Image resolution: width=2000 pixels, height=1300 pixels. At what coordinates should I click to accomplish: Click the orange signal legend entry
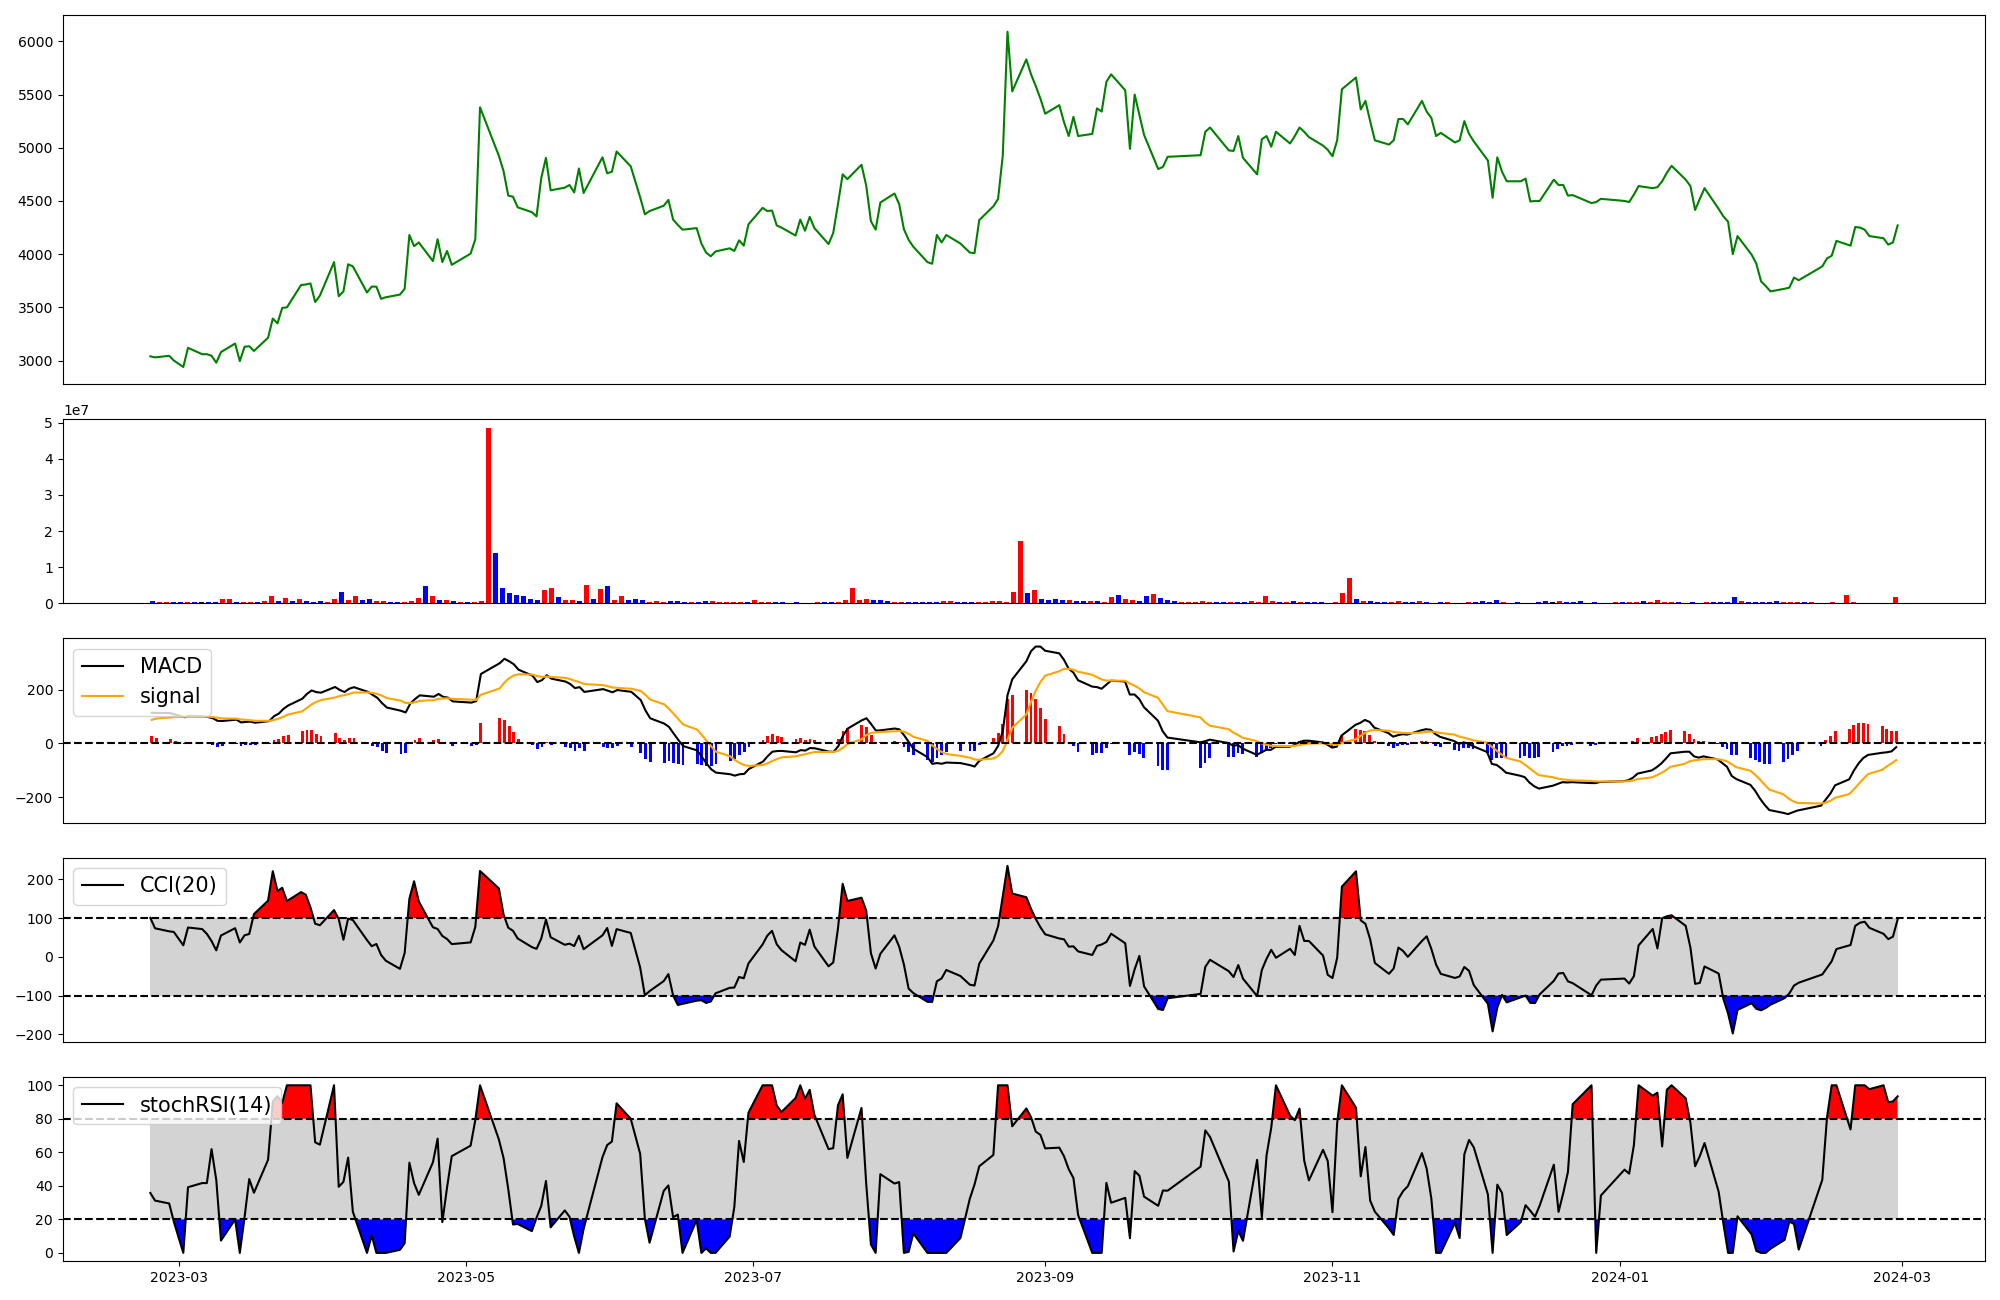[169, 696]
